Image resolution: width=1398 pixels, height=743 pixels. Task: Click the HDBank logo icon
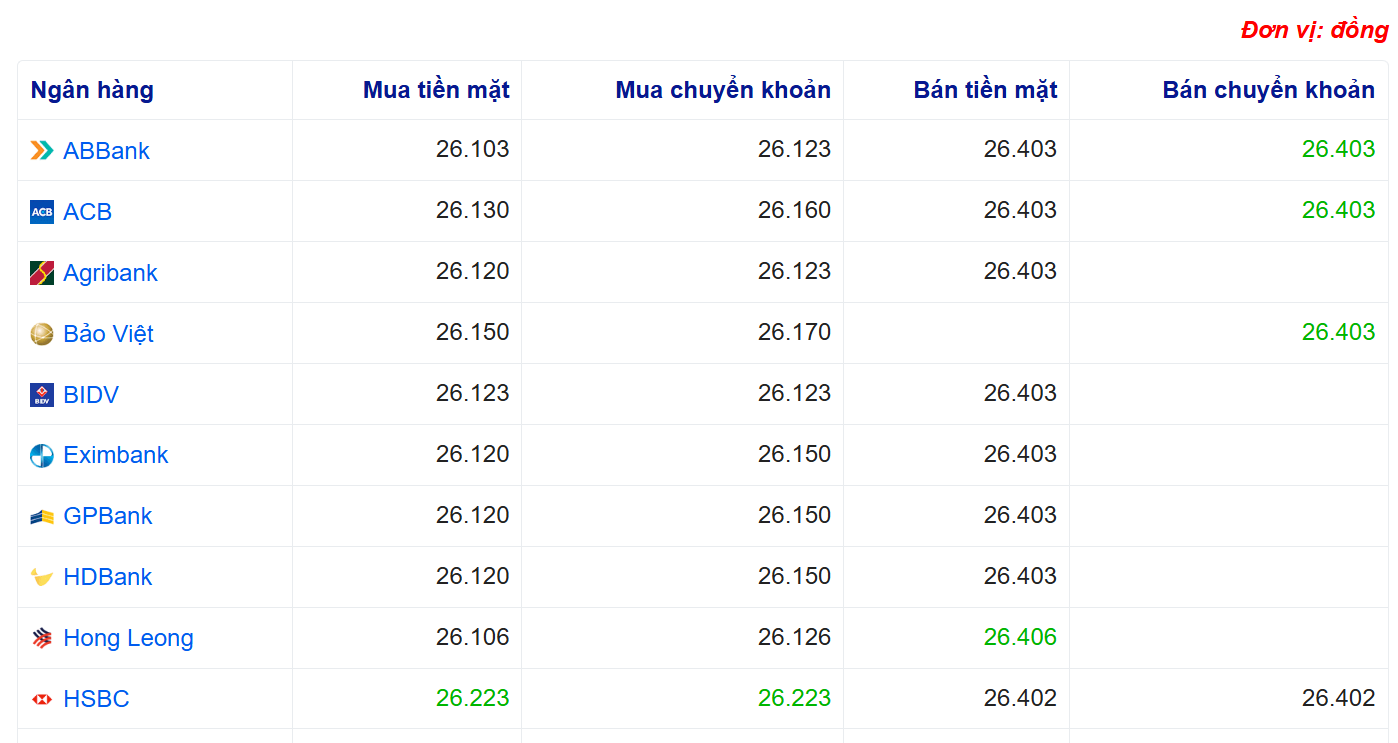tap(42, 577)
